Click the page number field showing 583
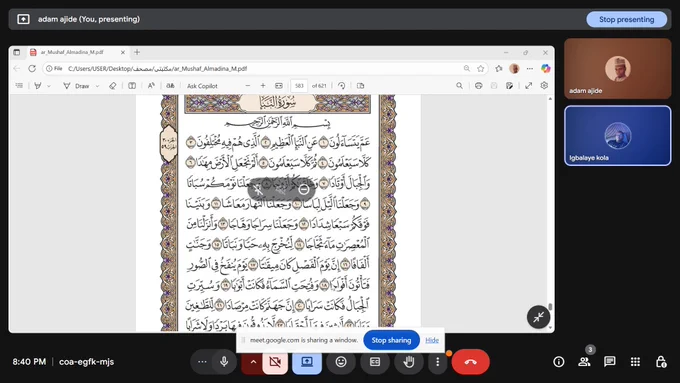Screen dimensions: 680x383 [299, 86]
